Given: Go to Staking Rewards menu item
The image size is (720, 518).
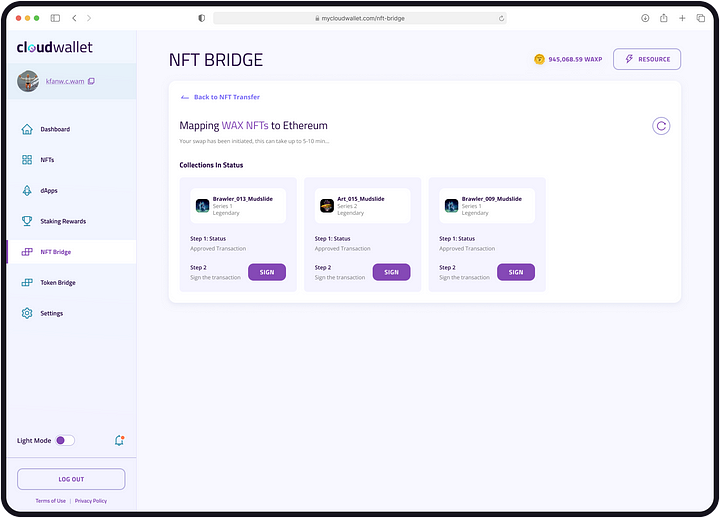Looking at the screenshot, I should [72, 221].
